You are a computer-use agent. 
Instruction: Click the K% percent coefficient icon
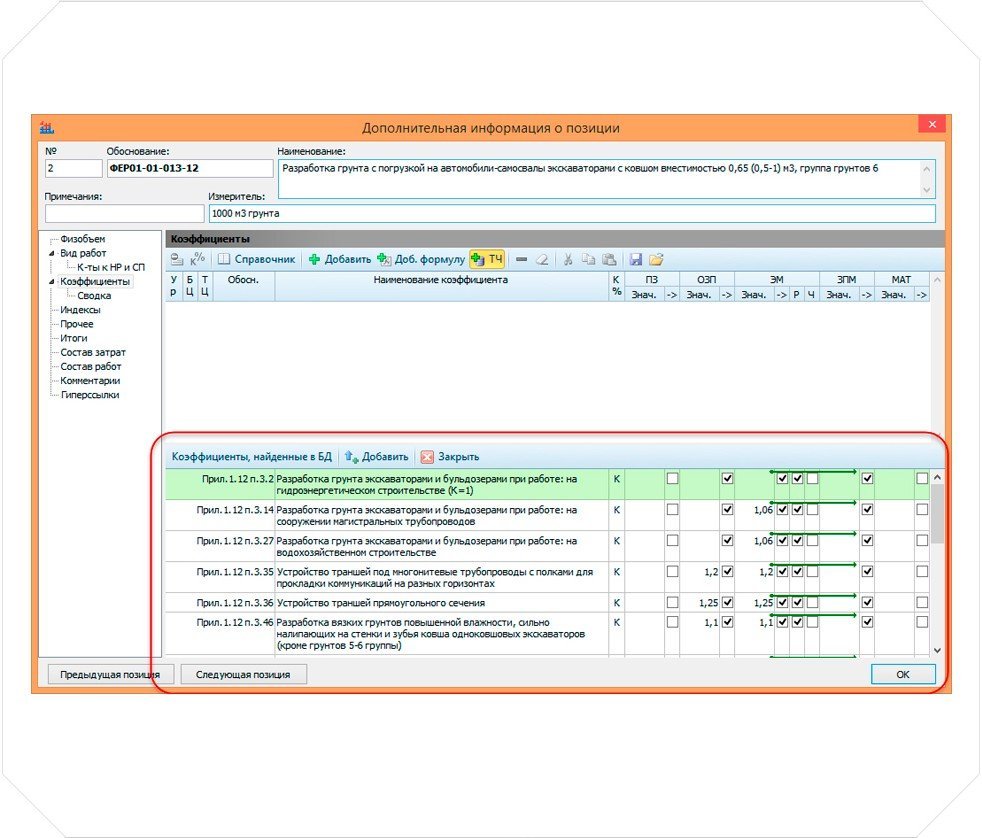(197, 259)
